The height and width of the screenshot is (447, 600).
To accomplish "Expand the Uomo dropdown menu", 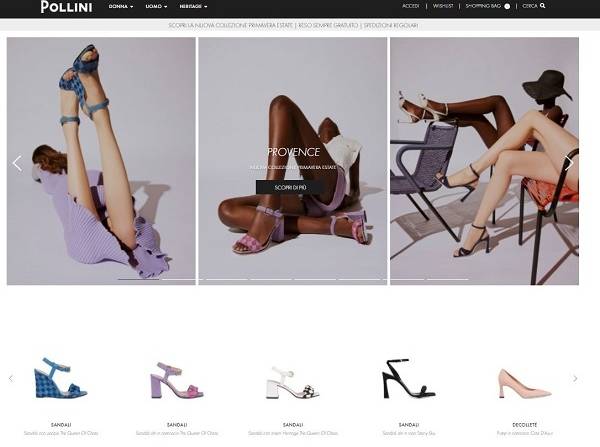I will point(155,6).
